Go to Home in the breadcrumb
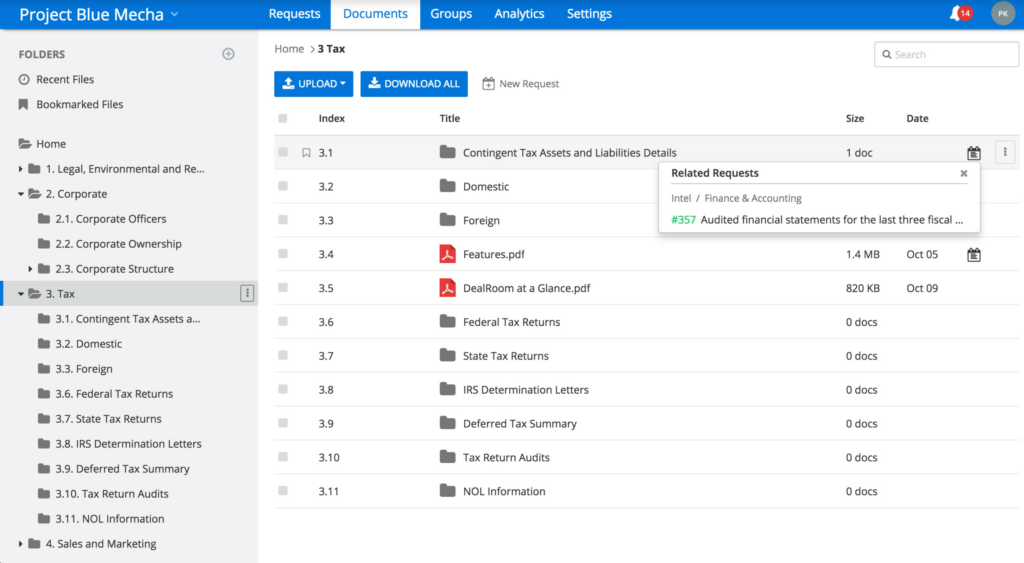The image size is (1024, 563). coord(289,49)
